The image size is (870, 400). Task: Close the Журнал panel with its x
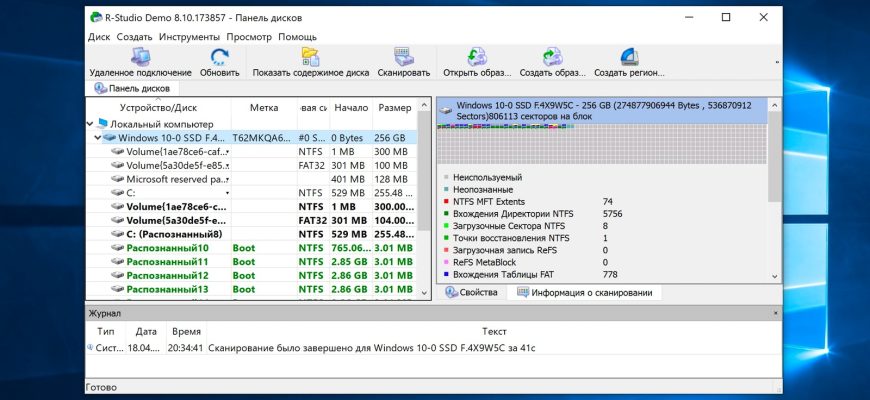click(775, 313)
